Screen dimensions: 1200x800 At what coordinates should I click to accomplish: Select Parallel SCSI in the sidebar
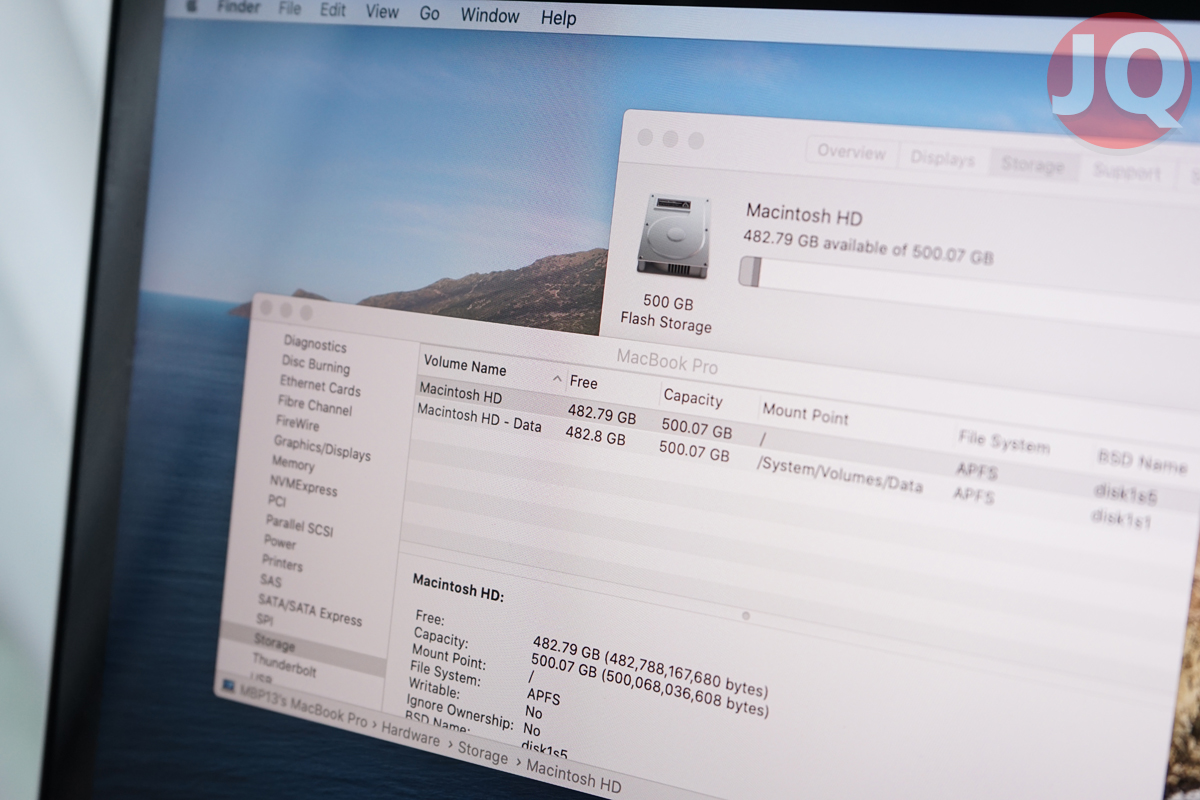299,525
